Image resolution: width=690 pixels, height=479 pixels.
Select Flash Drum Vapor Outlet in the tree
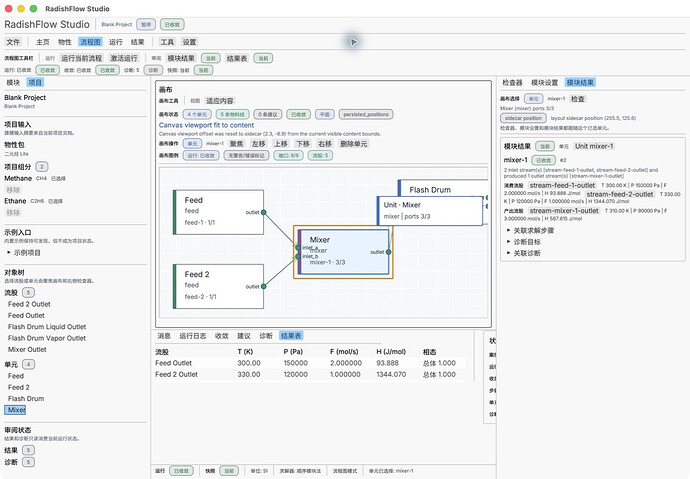pyautogui.click(x=47, y=338)
